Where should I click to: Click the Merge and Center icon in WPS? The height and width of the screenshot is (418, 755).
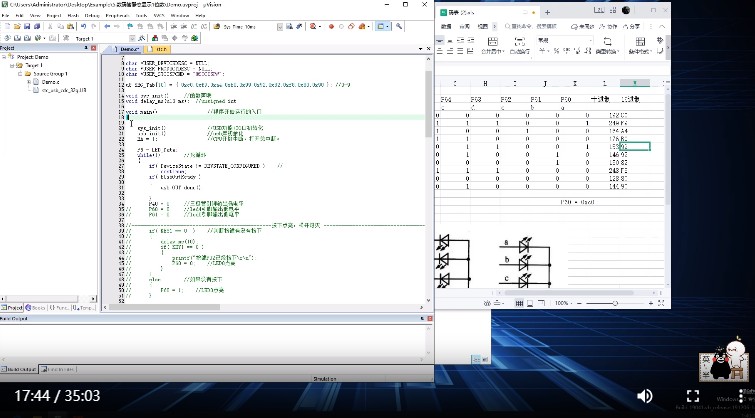493,41
